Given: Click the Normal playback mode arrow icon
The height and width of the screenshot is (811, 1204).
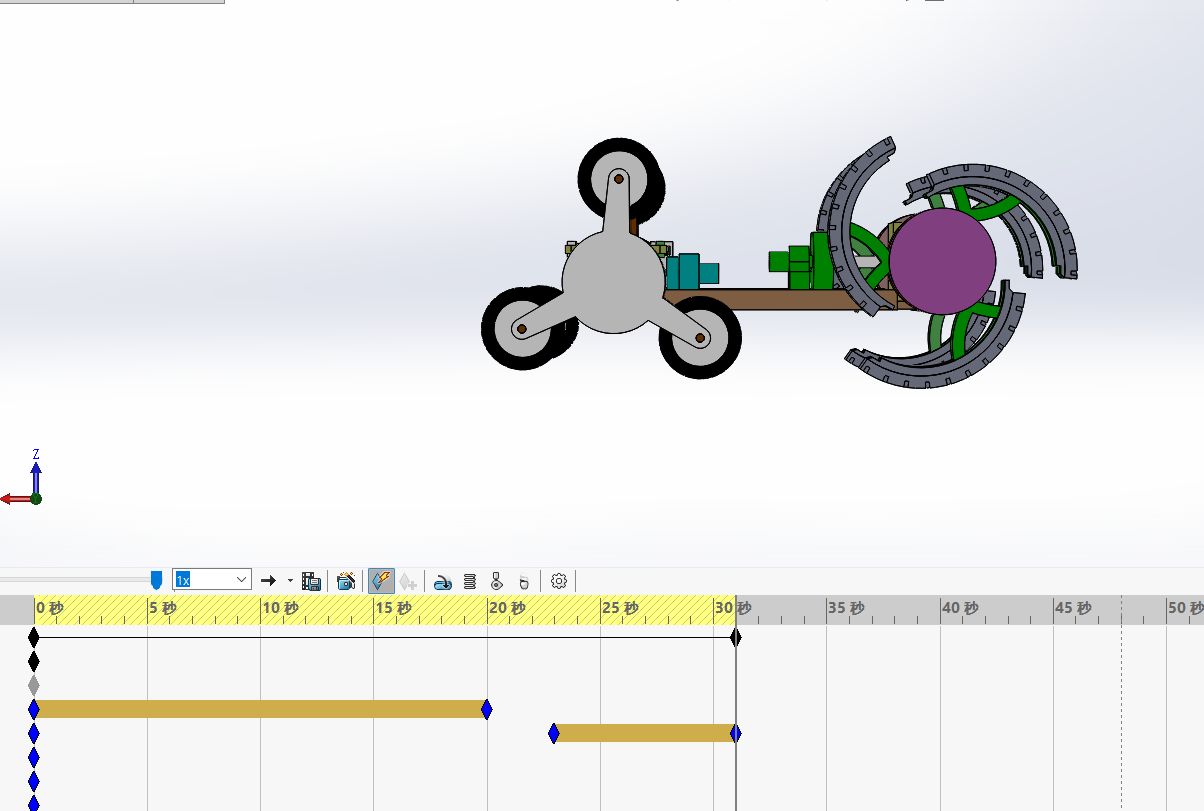Looking at the screenshot, I should [x=268, y=580].
